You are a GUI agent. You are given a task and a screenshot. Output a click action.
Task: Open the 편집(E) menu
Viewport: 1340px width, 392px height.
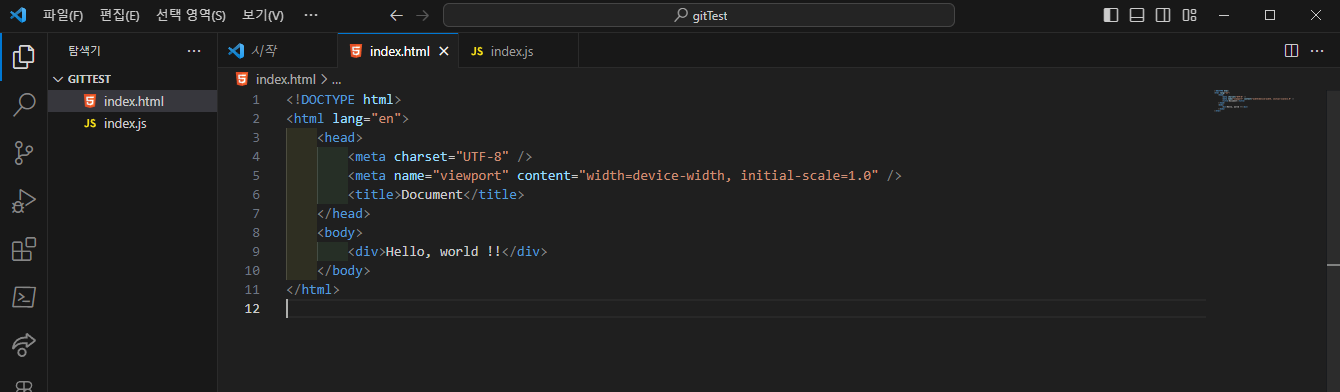[120, 16]
